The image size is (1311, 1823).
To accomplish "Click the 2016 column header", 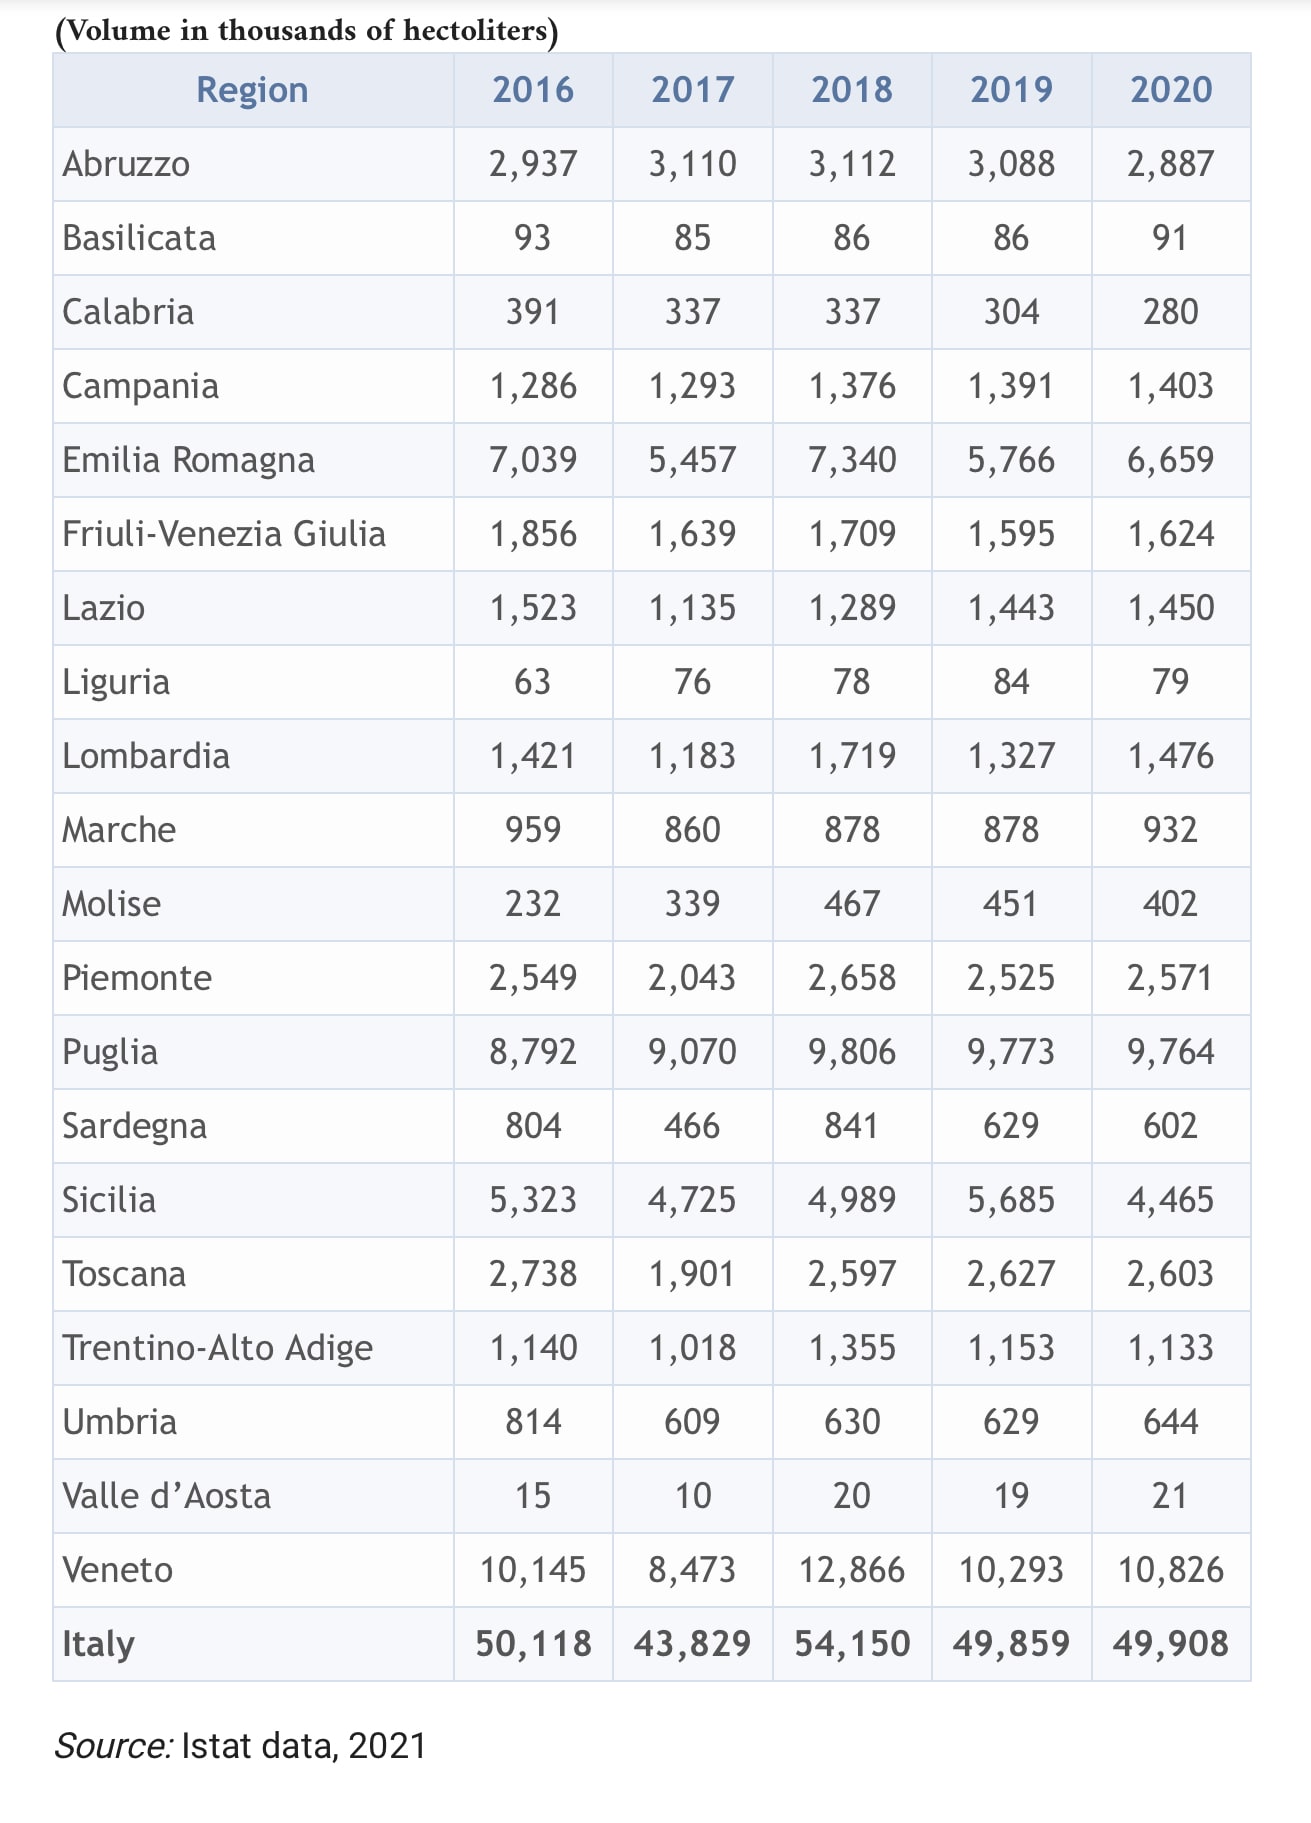I will [533, 90].
